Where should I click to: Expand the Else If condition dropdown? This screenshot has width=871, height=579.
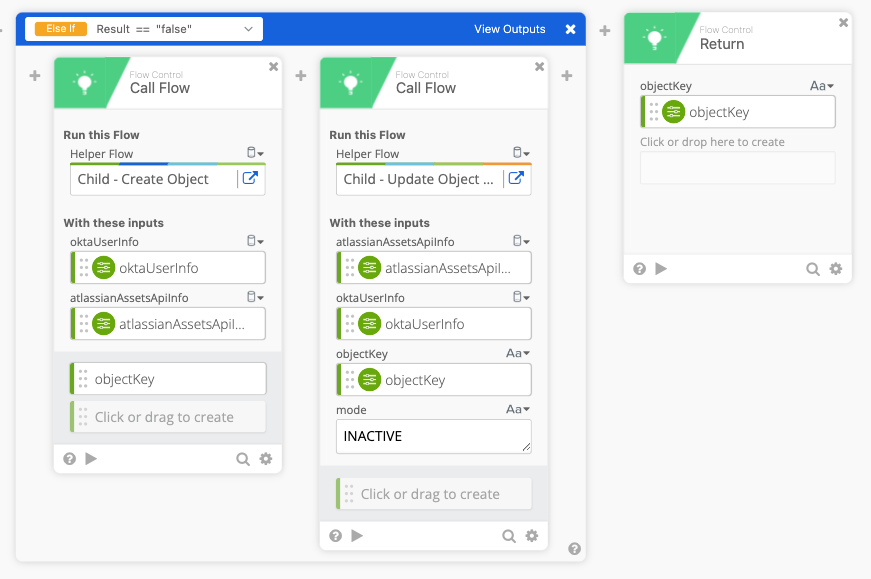click(x=248, y=30)
